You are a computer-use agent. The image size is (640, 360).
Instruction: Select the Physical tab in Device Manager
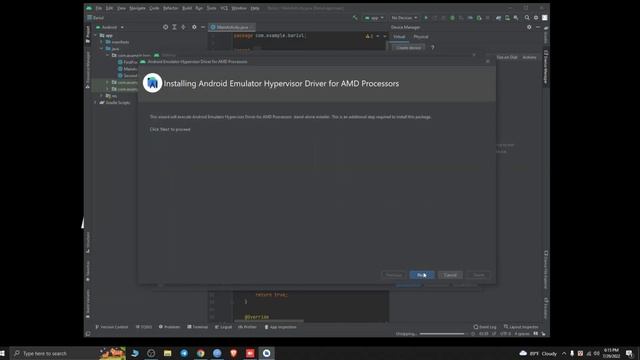click(x=421, y=37)
